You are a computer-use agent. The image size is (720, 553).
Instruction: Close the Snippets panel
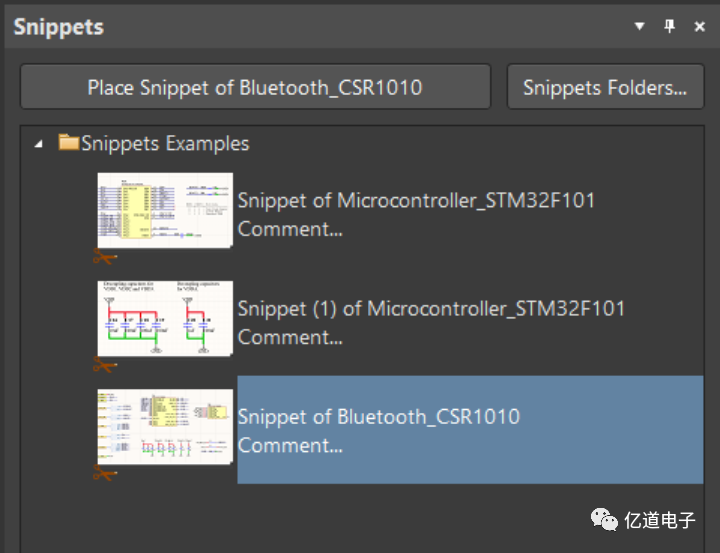pos(700,27)
